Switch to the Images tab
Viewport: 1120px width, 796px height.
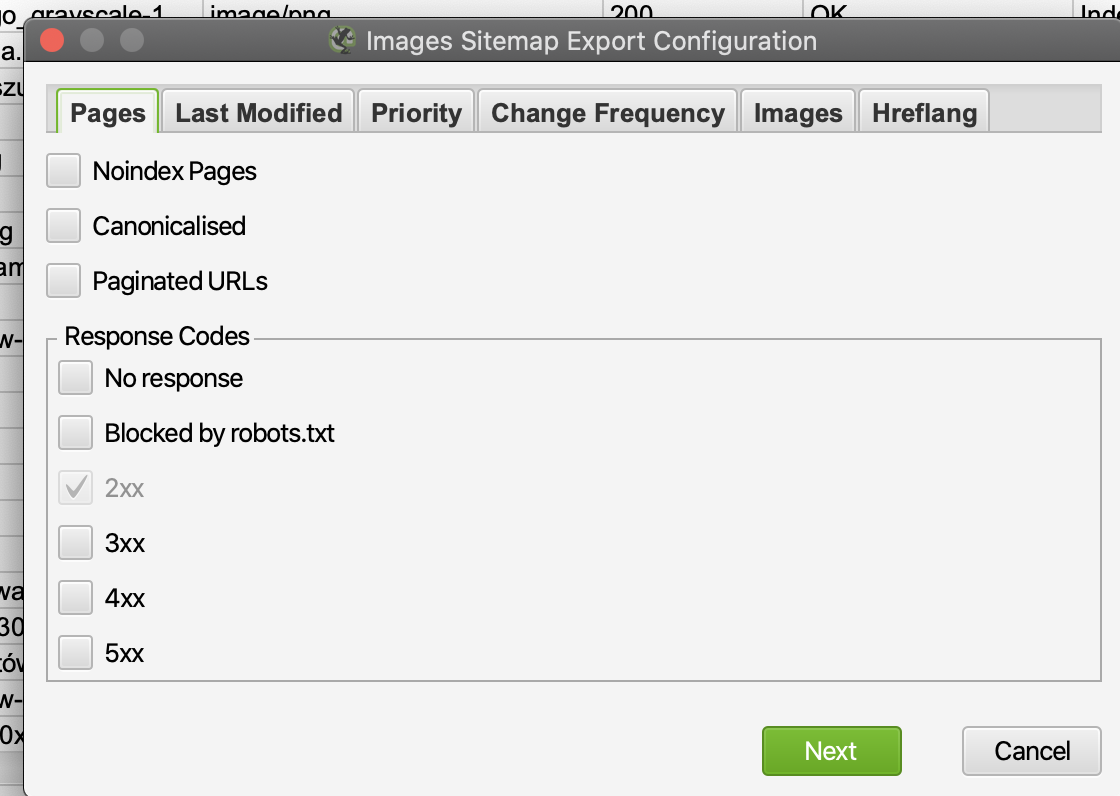point(798,113)
